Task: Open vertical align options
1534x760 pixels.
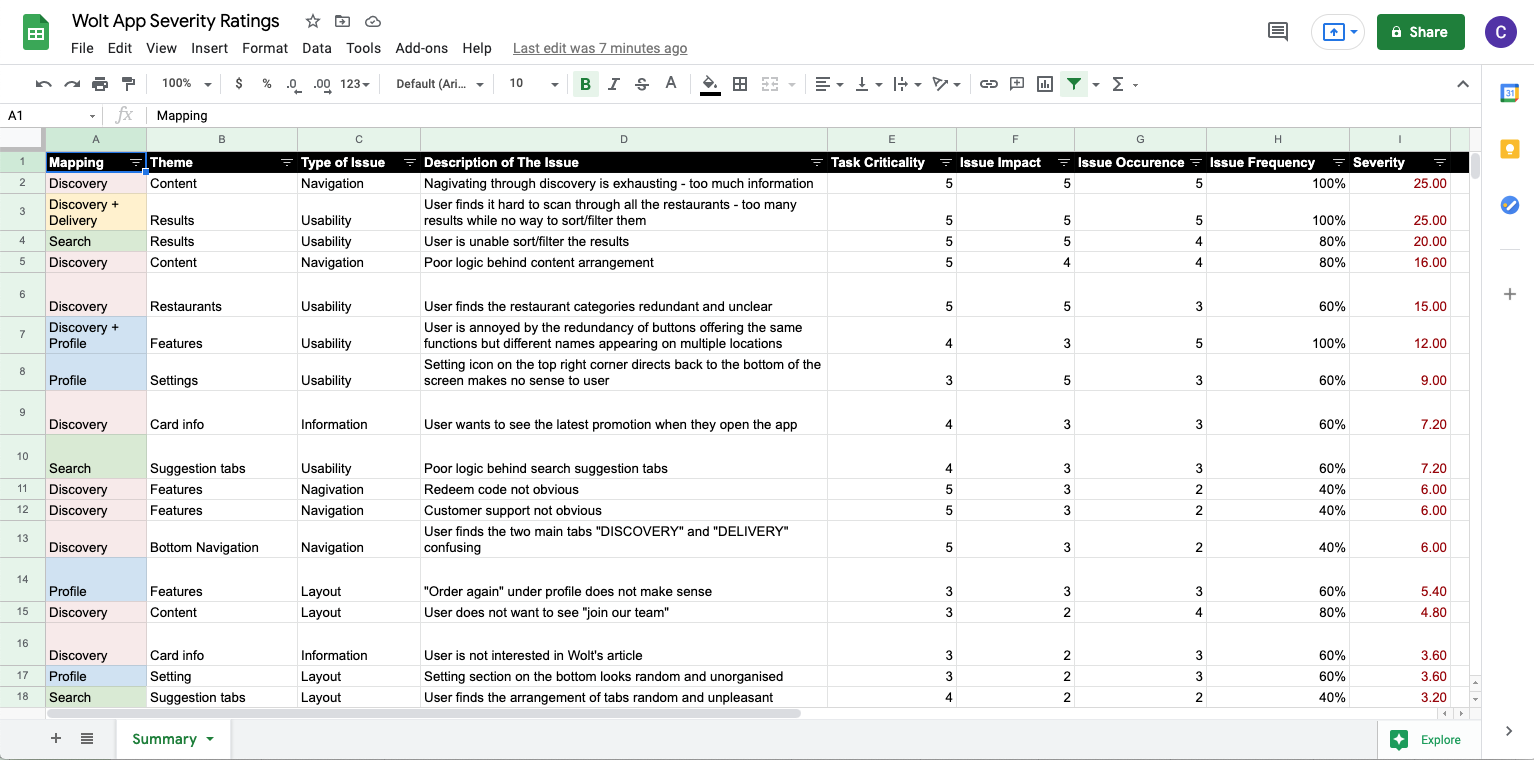Action: pos(869,84)
